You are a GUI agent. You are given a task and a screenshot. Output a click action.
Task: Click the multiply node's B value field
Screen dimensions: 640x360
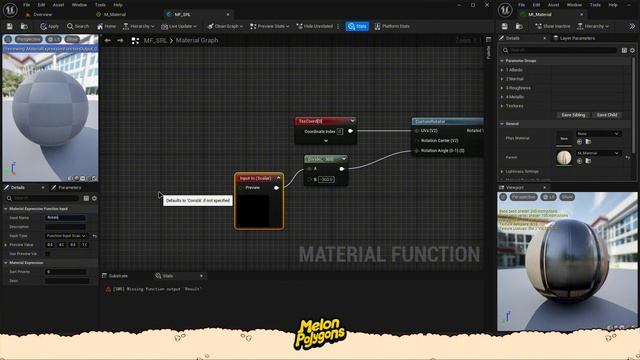[326, 179]
